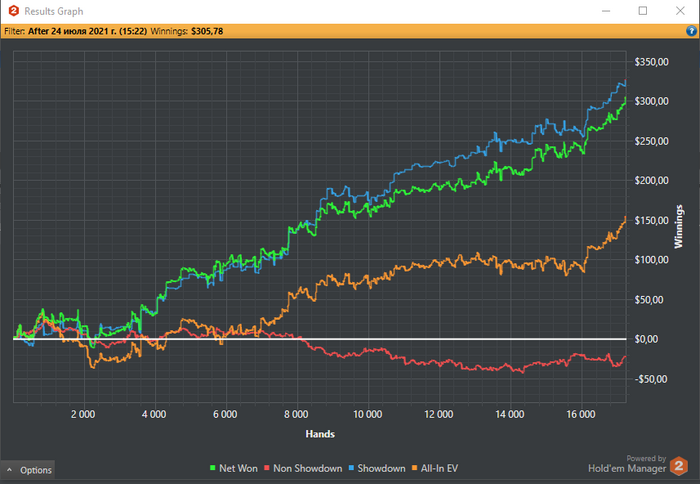Click the green Net Won color square

tap(212, 468)
